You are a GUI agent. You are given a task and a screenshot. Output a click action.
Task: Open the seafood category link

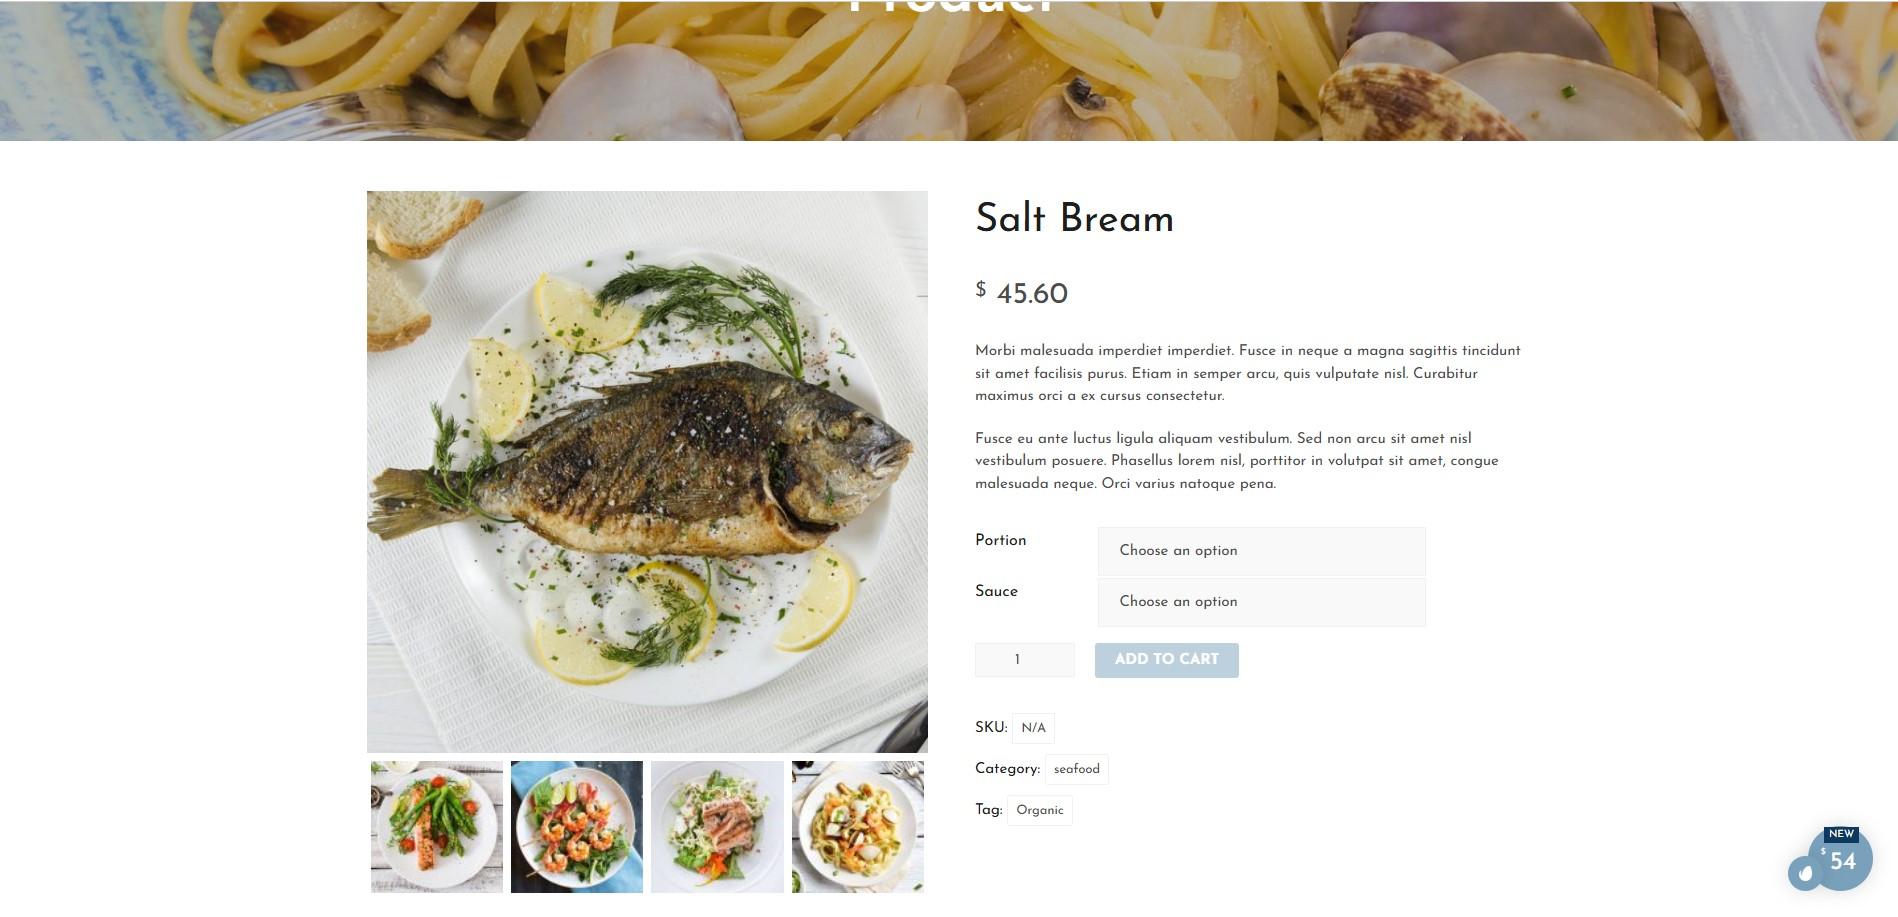(x=1076, y=769)
